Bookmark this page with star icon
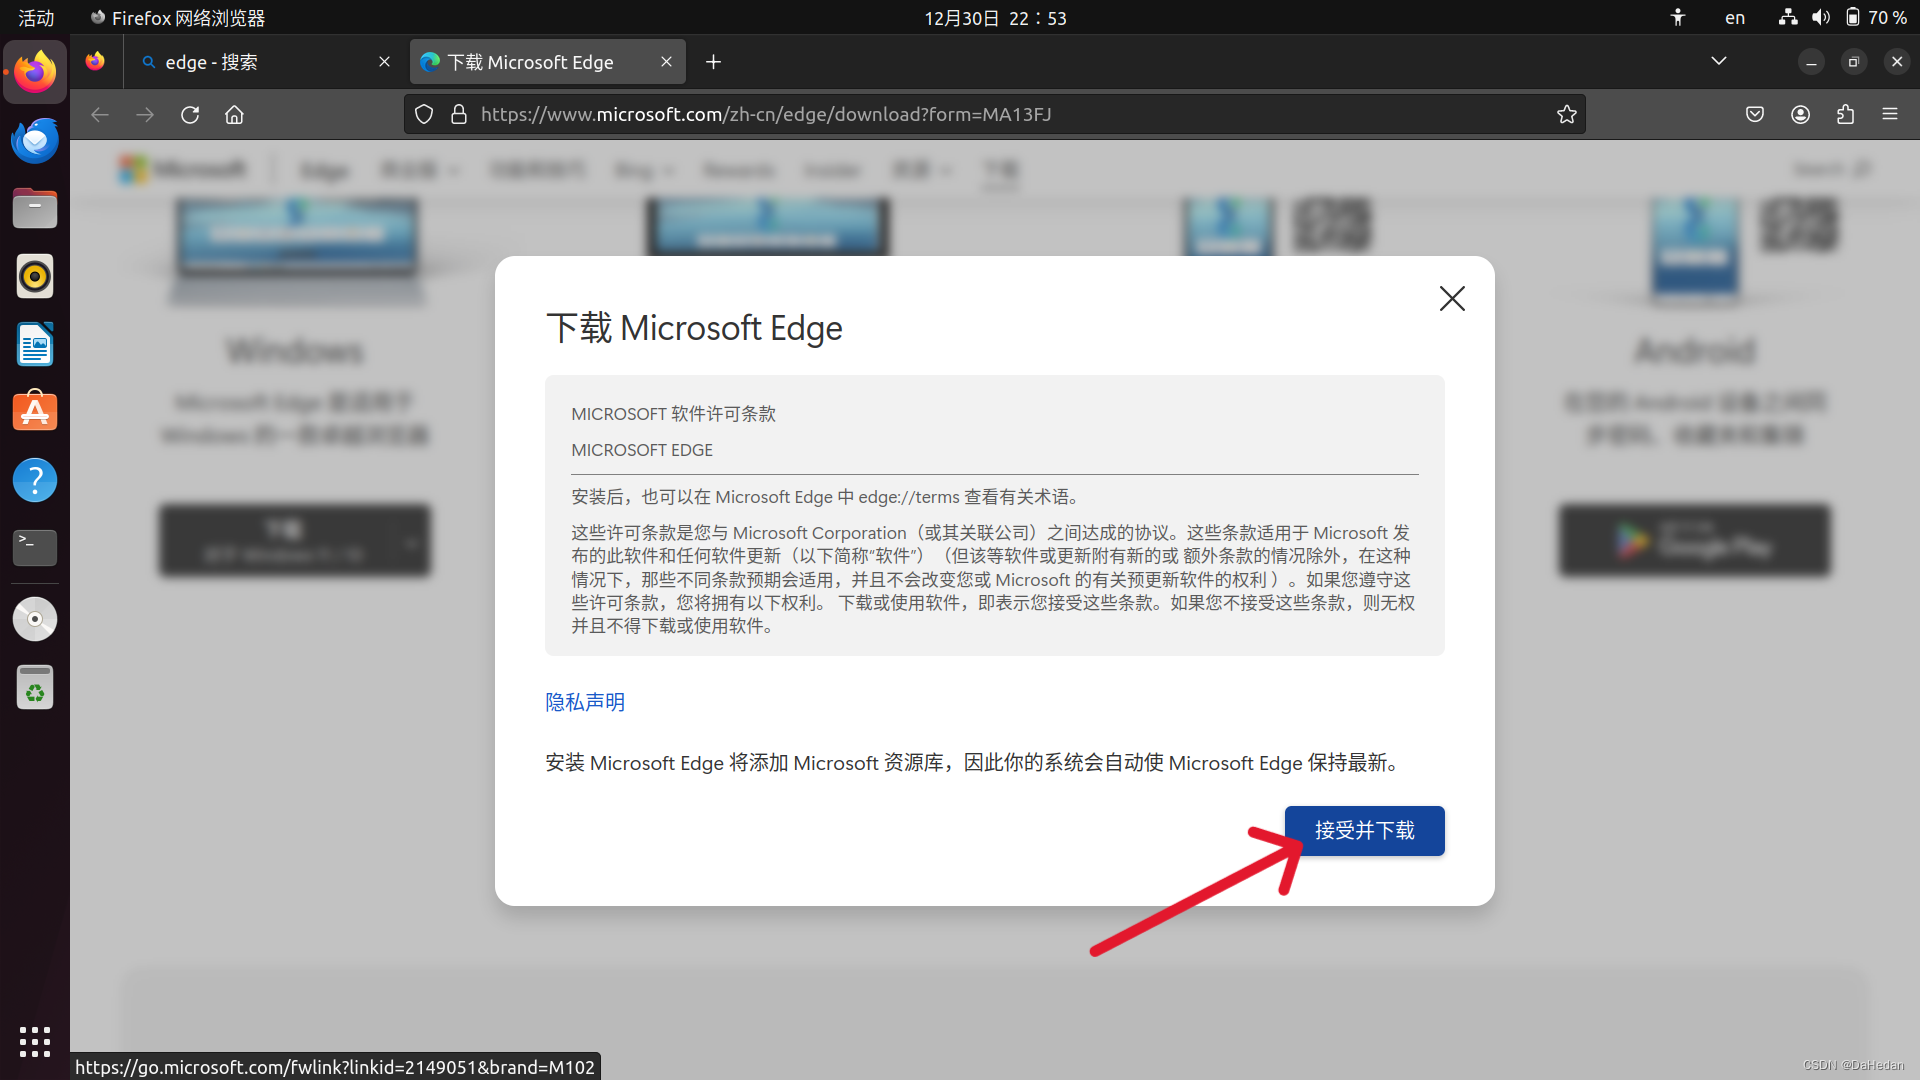 [1566, 115]
